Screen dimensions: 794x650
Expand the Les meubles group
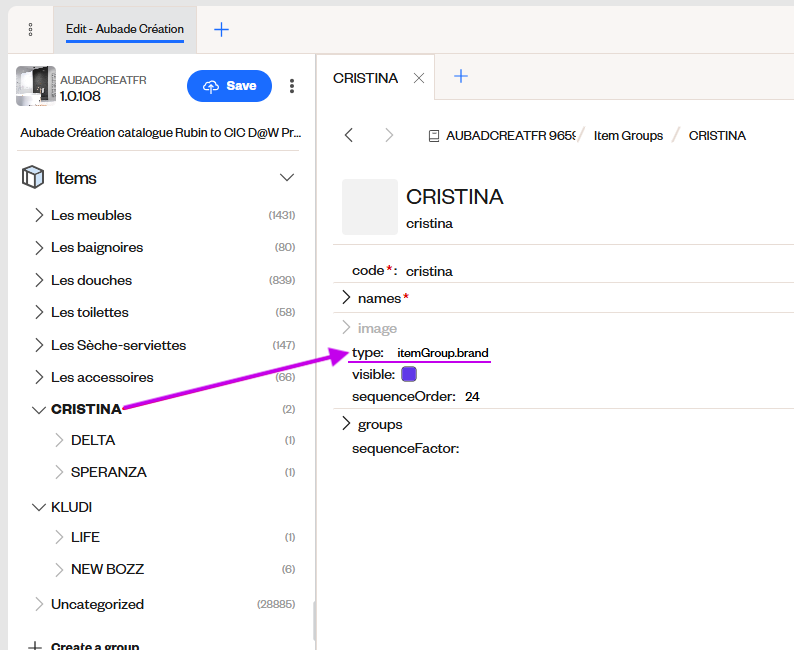tap(39, 215)
